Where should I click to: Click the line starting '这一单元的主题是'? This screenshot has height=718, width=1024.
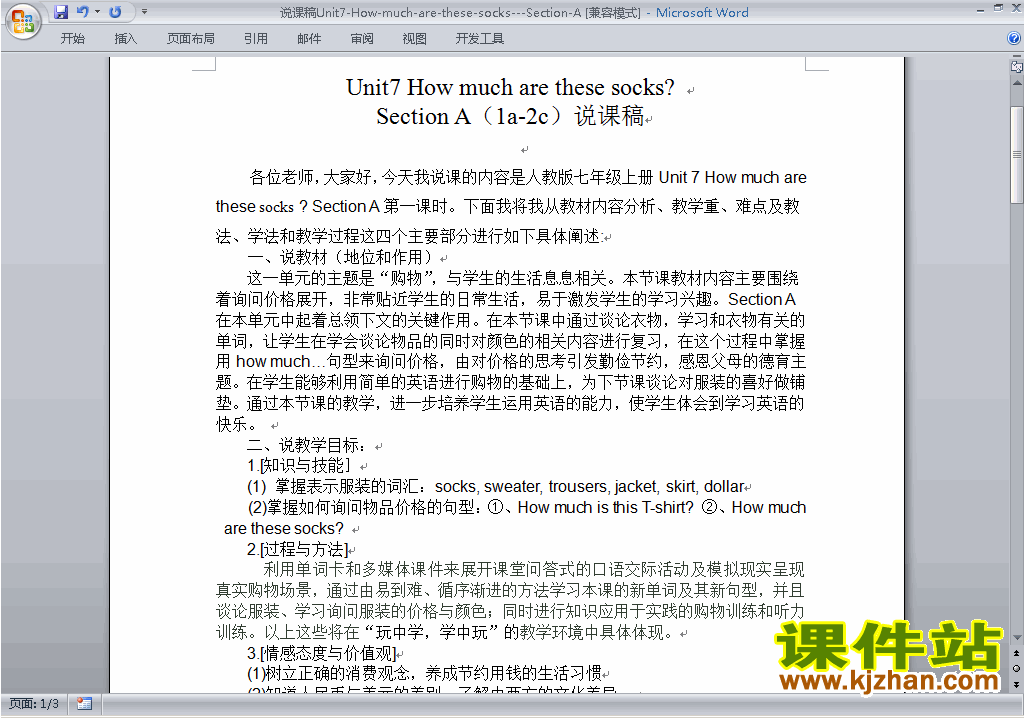[522, 278]
